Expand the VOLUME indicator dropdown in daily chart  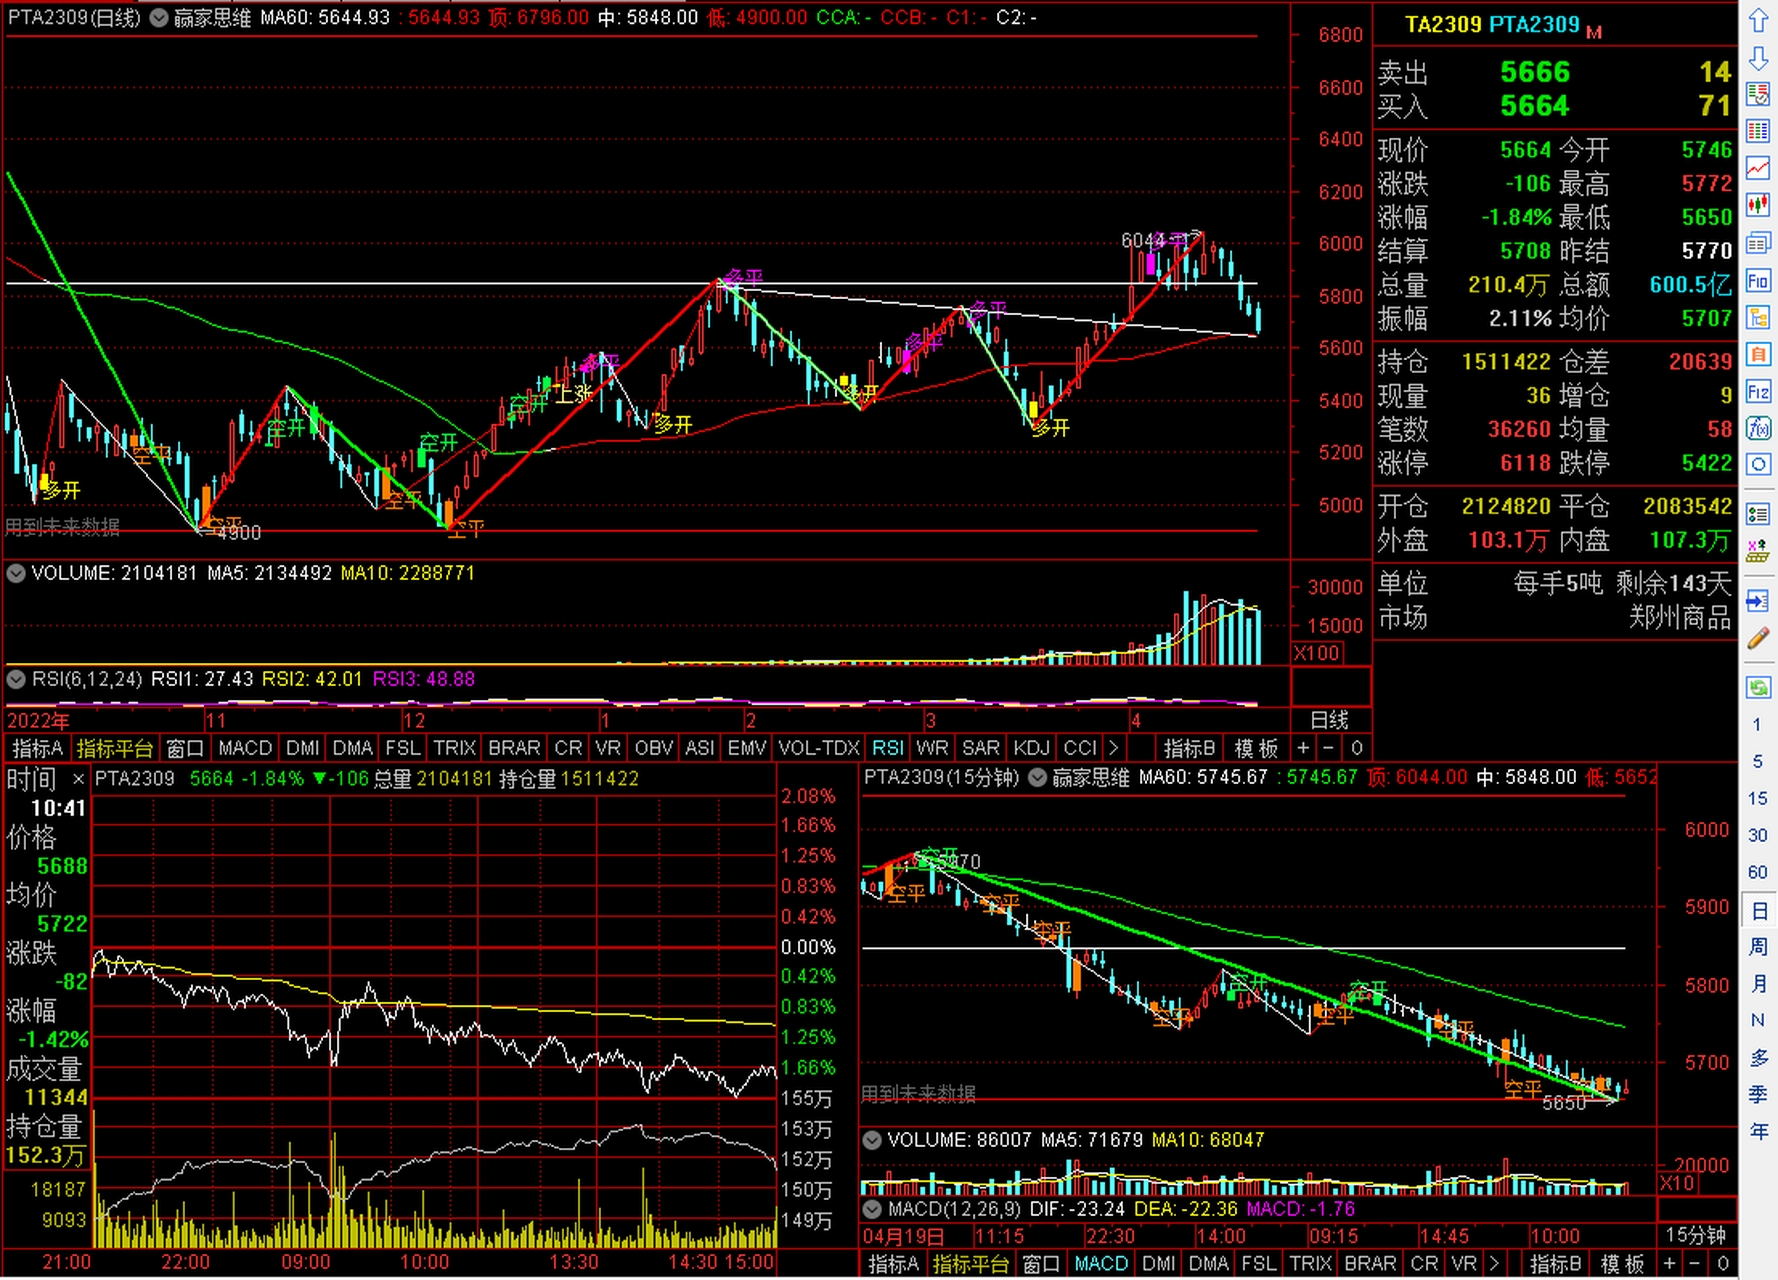[x=16, y=573]
